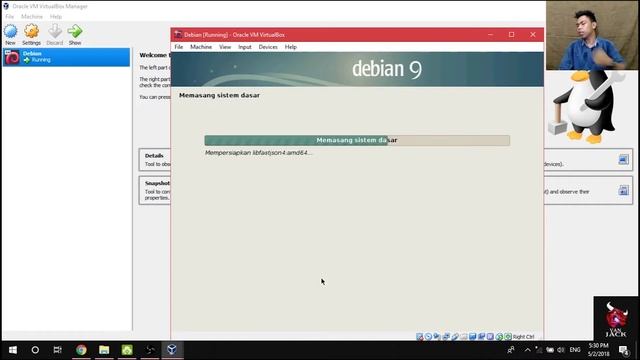Viewport: 640px width, 360px height.
Task: Open File menu in VirtualBox Manager window
Action: [x=9, y=17]
